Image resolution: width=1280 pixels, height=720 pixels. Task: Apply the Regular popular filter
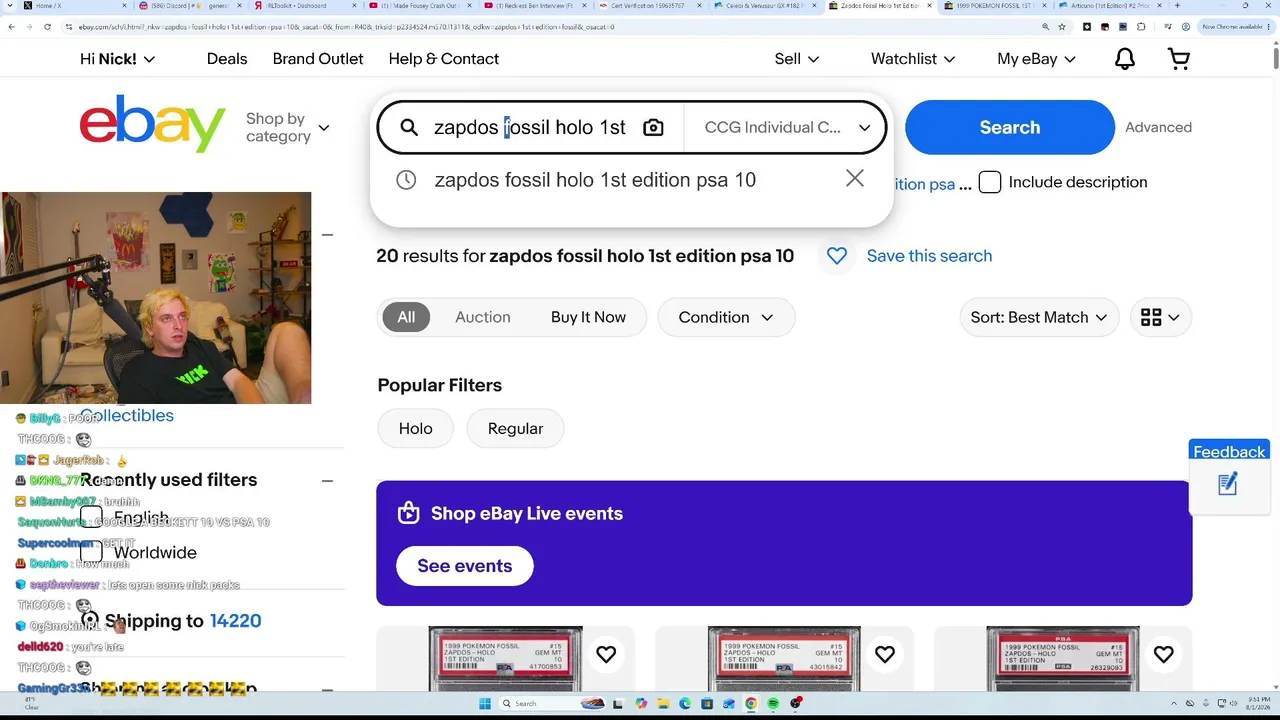(x=515, y=428)
